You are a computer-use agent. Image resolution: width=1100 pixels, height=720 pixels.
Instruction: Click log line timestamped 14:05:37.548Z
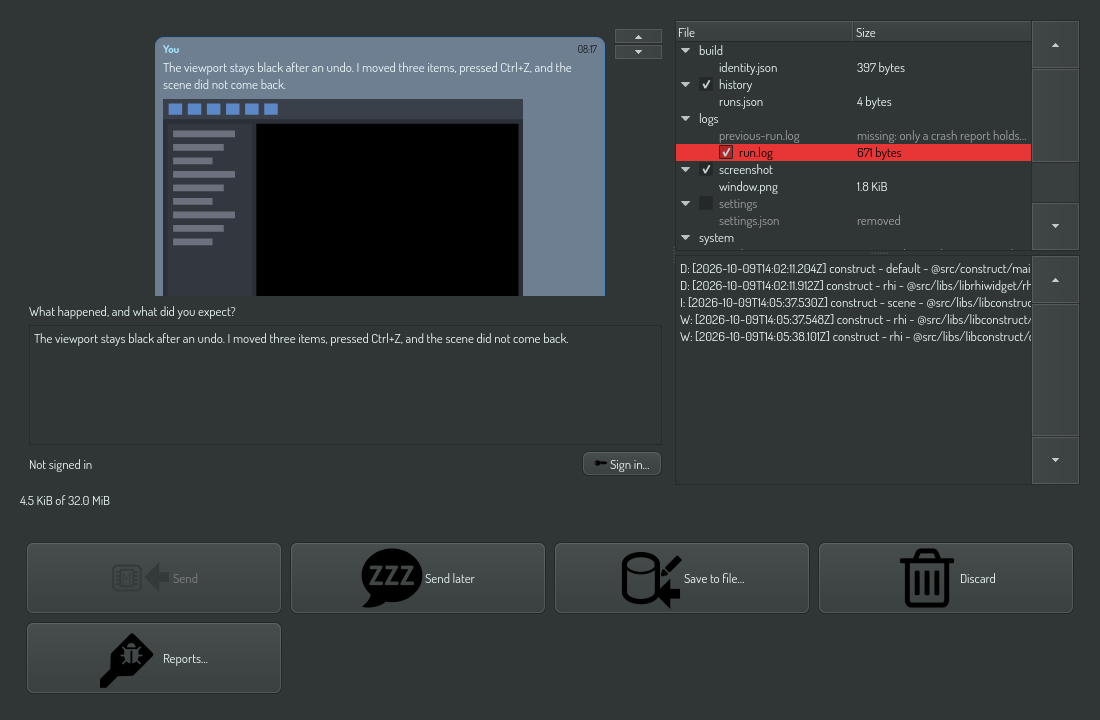[x=854, y=320]
